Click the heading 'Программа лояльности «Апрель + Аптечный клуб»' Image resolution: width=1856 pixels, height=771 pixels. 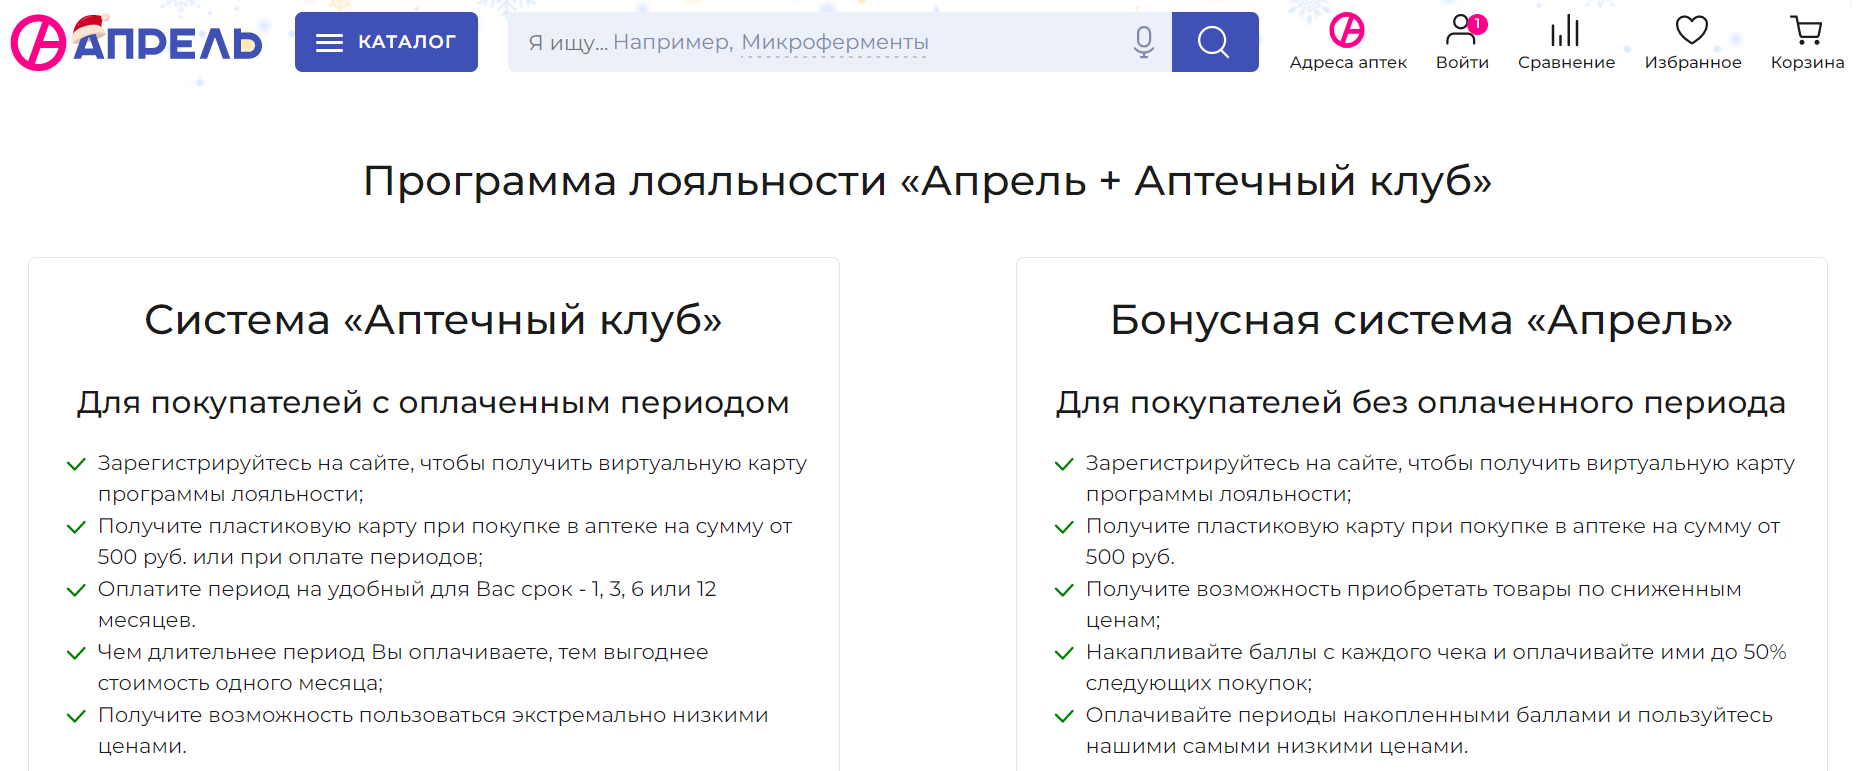click(927, 181)
